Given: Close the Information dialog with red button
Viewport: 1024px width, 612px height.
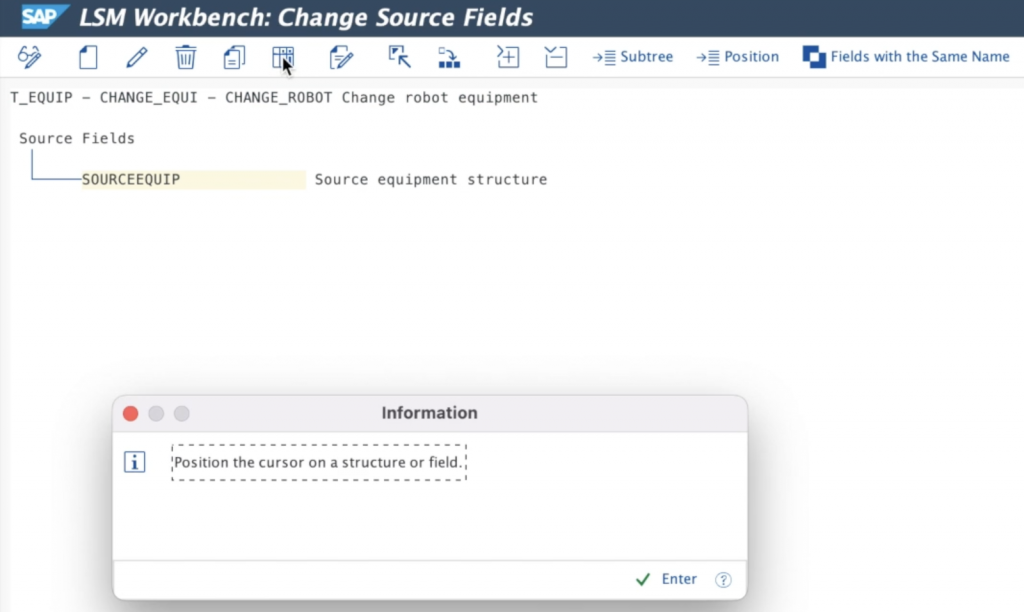Looking at the screenshot, I should click(130, 413).
